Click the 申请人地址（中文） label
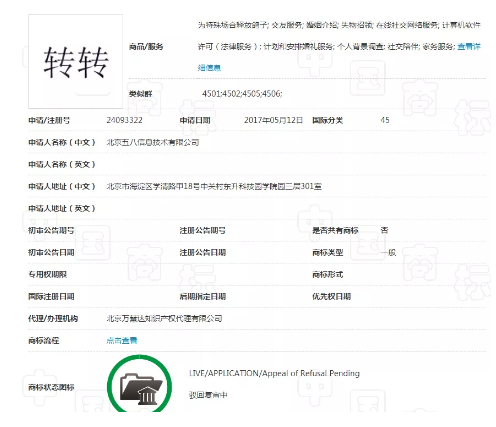Image resolution: width=496 pixels, height=427 pixels. (62, 186)
